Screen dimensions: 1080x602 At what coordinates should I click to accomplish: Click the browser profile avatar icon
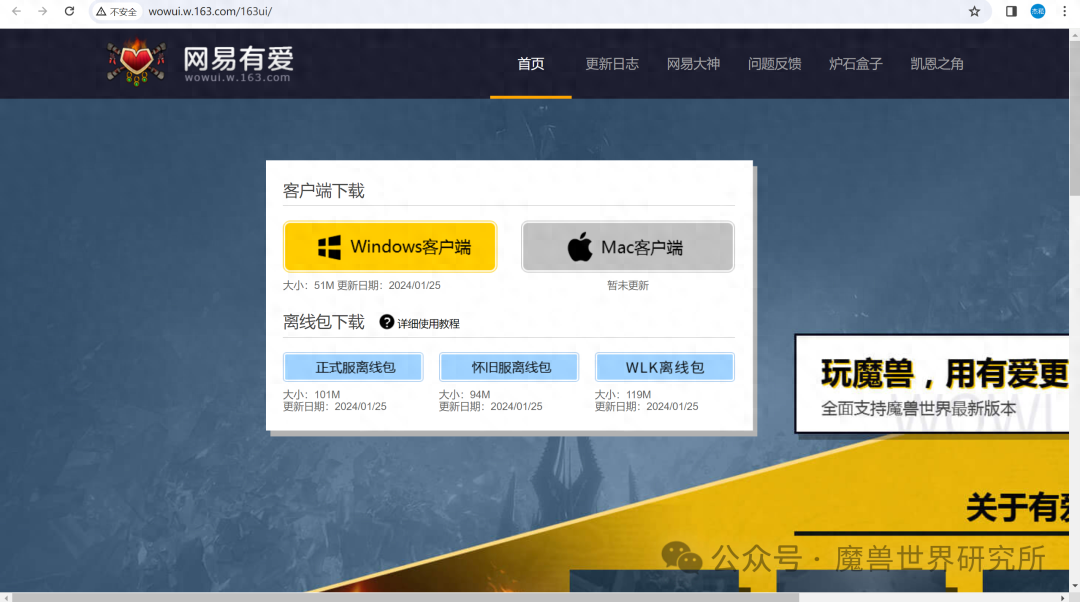(1037, 11)
